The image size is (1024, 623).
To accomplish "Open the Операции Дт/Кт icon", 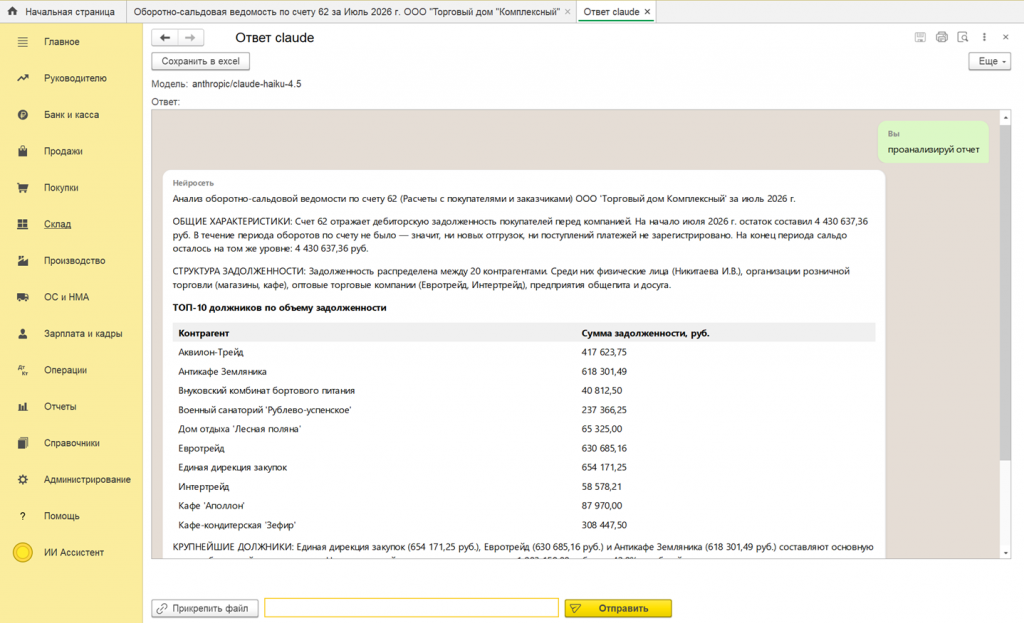I will 23,370.
